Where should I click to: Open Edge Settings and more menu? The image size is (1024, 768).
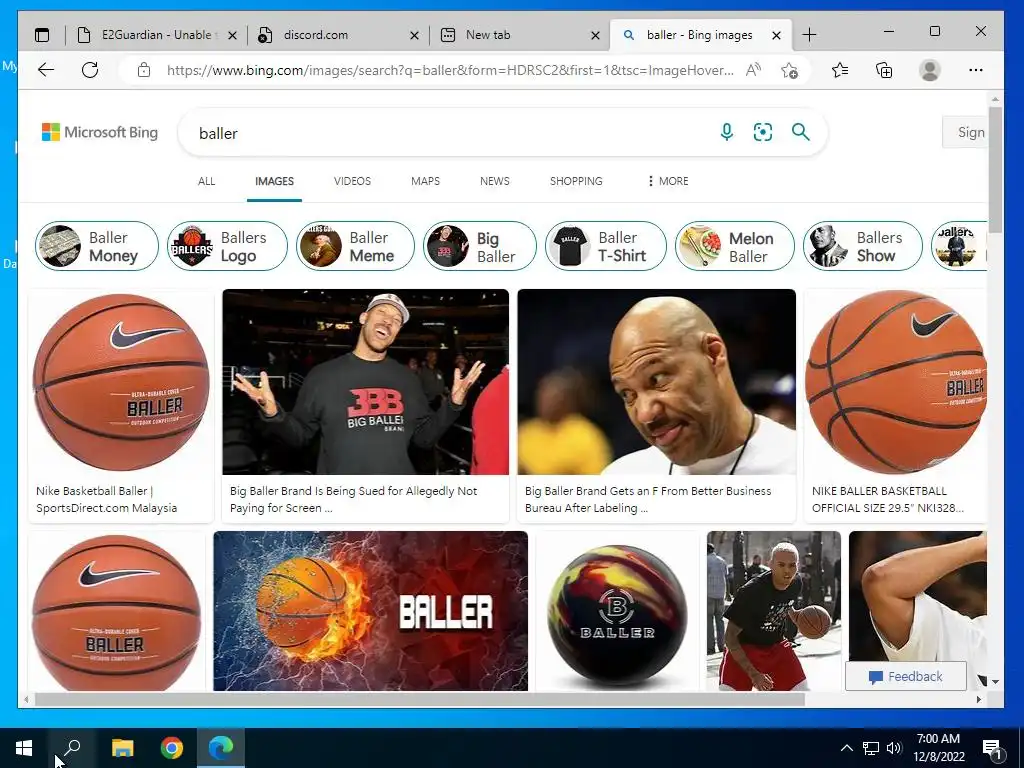[976, 70]
